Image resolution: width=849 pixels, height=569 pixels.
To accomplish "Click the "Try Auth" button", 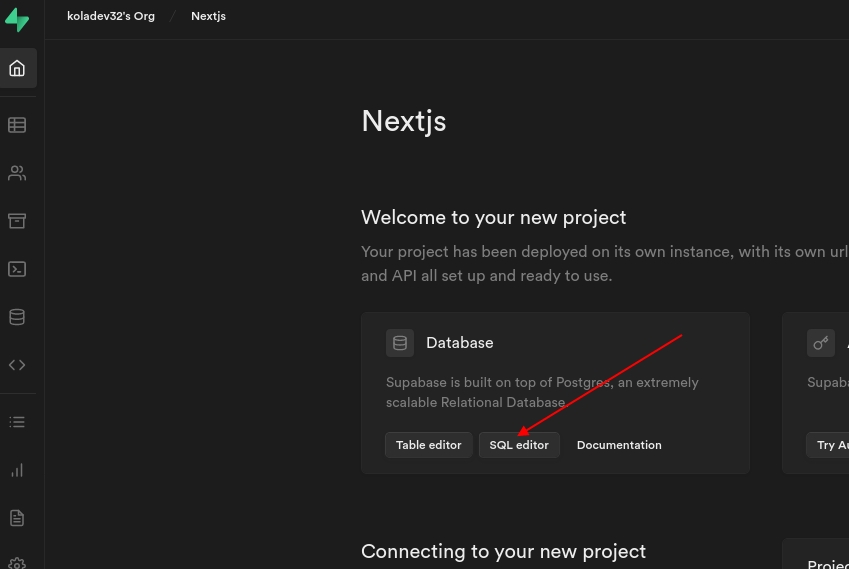I will [x=830, y=445].
